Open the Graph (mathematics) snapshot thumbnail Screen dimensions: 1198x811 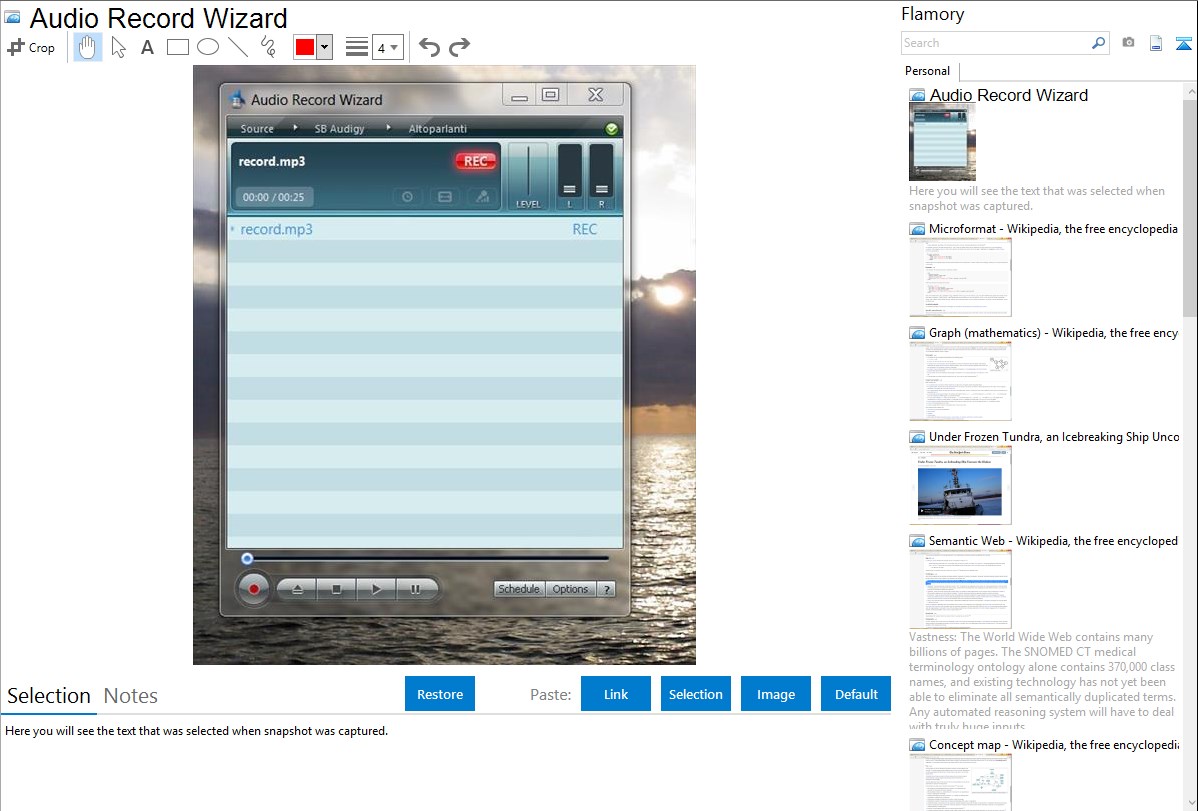click(960, 381)
